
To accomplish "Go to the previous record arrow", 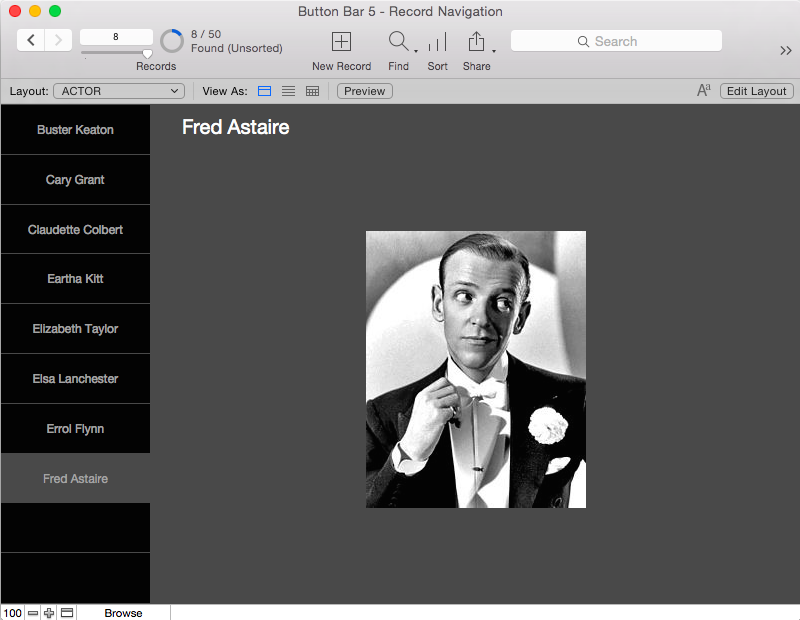I will [x=31, y=40].
